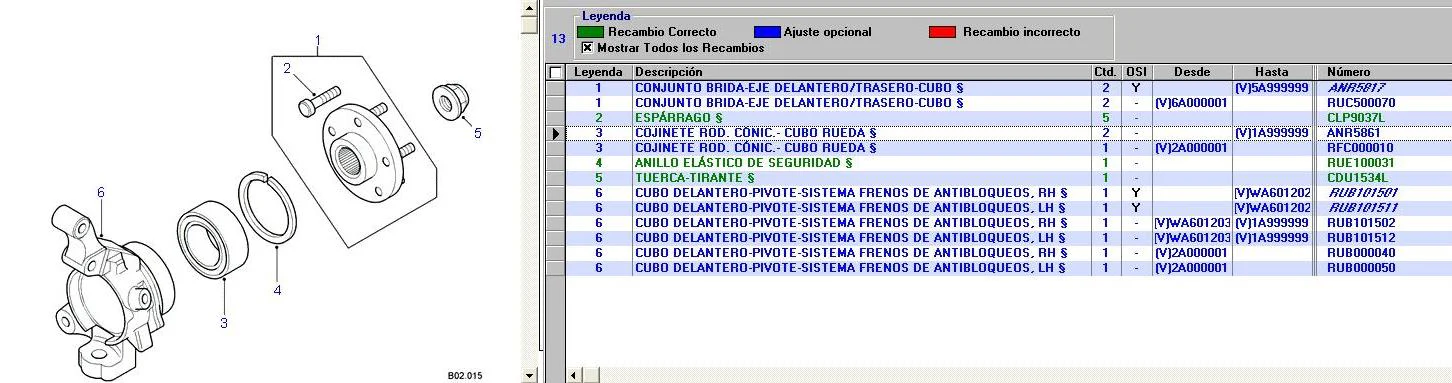Click the wheel stud bolt drawing
The width and height of the screenshot is (1452, 383).
319,100
